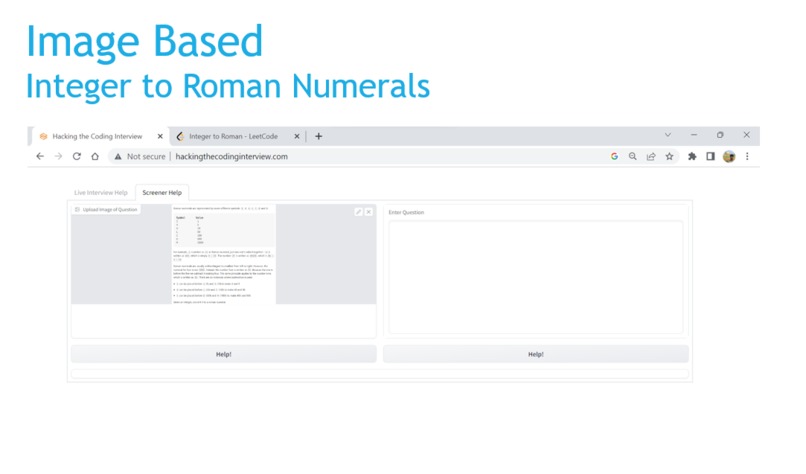Screen dimensions: 806x474
Task: Close the Integer to Roman - LeetCode tab
Action: pyautogui.click(x=297, y=136)
